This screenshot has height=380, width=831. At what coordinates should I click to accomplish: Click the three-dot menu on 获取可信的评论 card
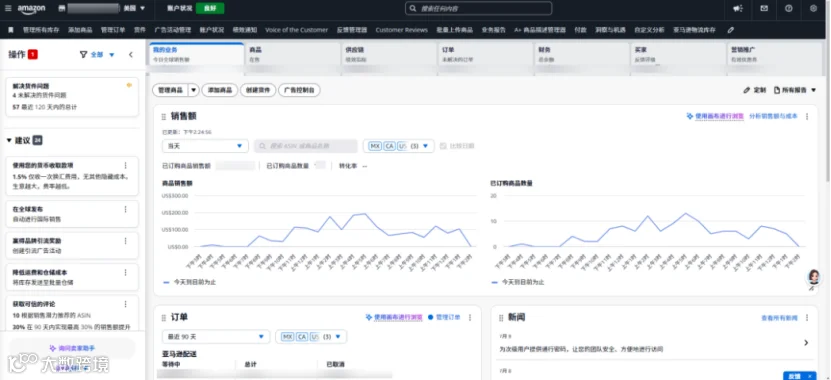point(126,304)
